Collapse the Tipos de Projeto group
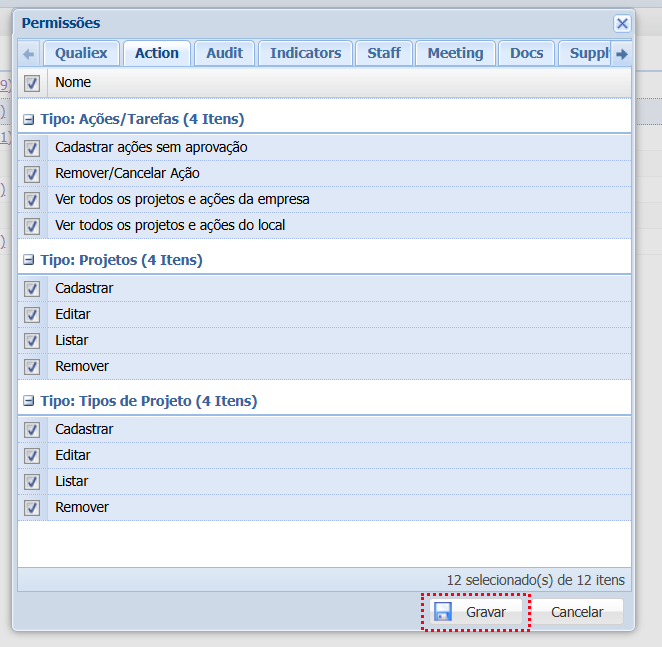This screenshot has width=662, height=647. click(x=29, y=401)
